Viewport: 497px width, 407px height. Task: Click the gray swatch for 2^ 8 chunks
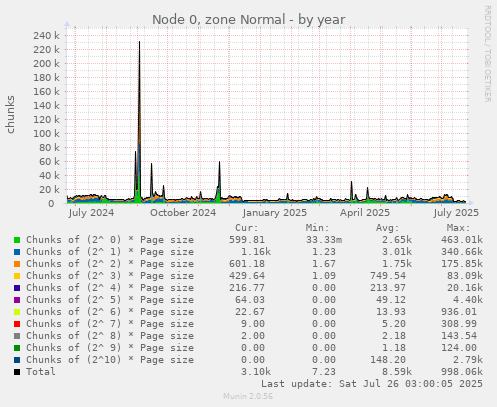point(17,336)
